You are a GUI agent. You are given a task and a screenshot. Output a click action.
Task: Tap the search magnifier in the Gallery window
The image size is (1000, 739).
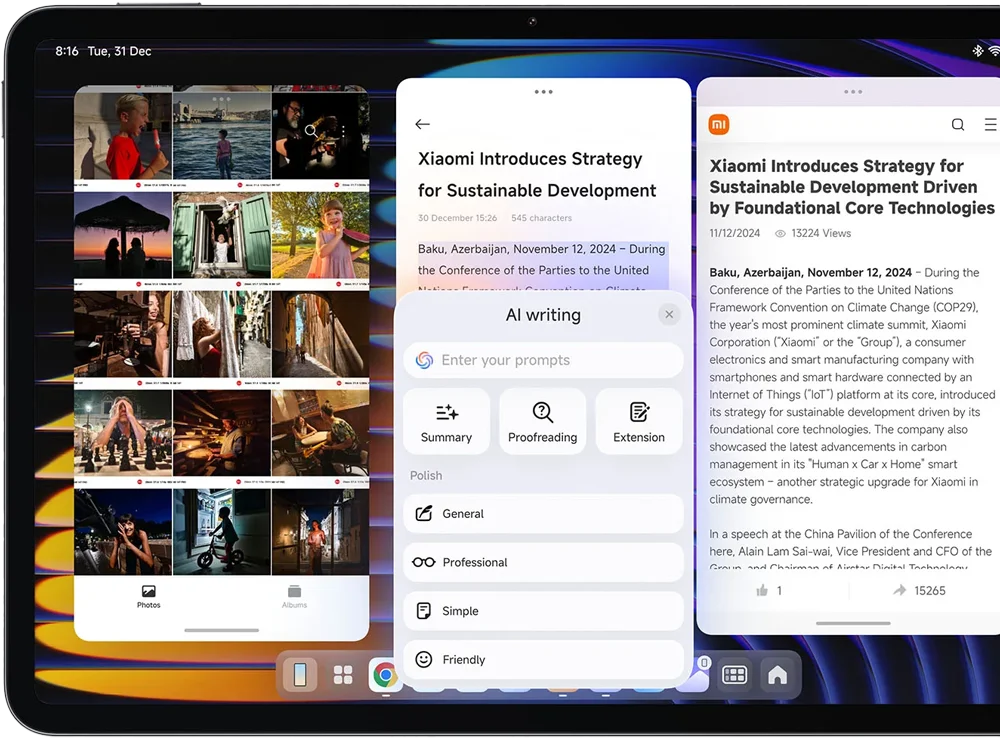pos(311,131)
